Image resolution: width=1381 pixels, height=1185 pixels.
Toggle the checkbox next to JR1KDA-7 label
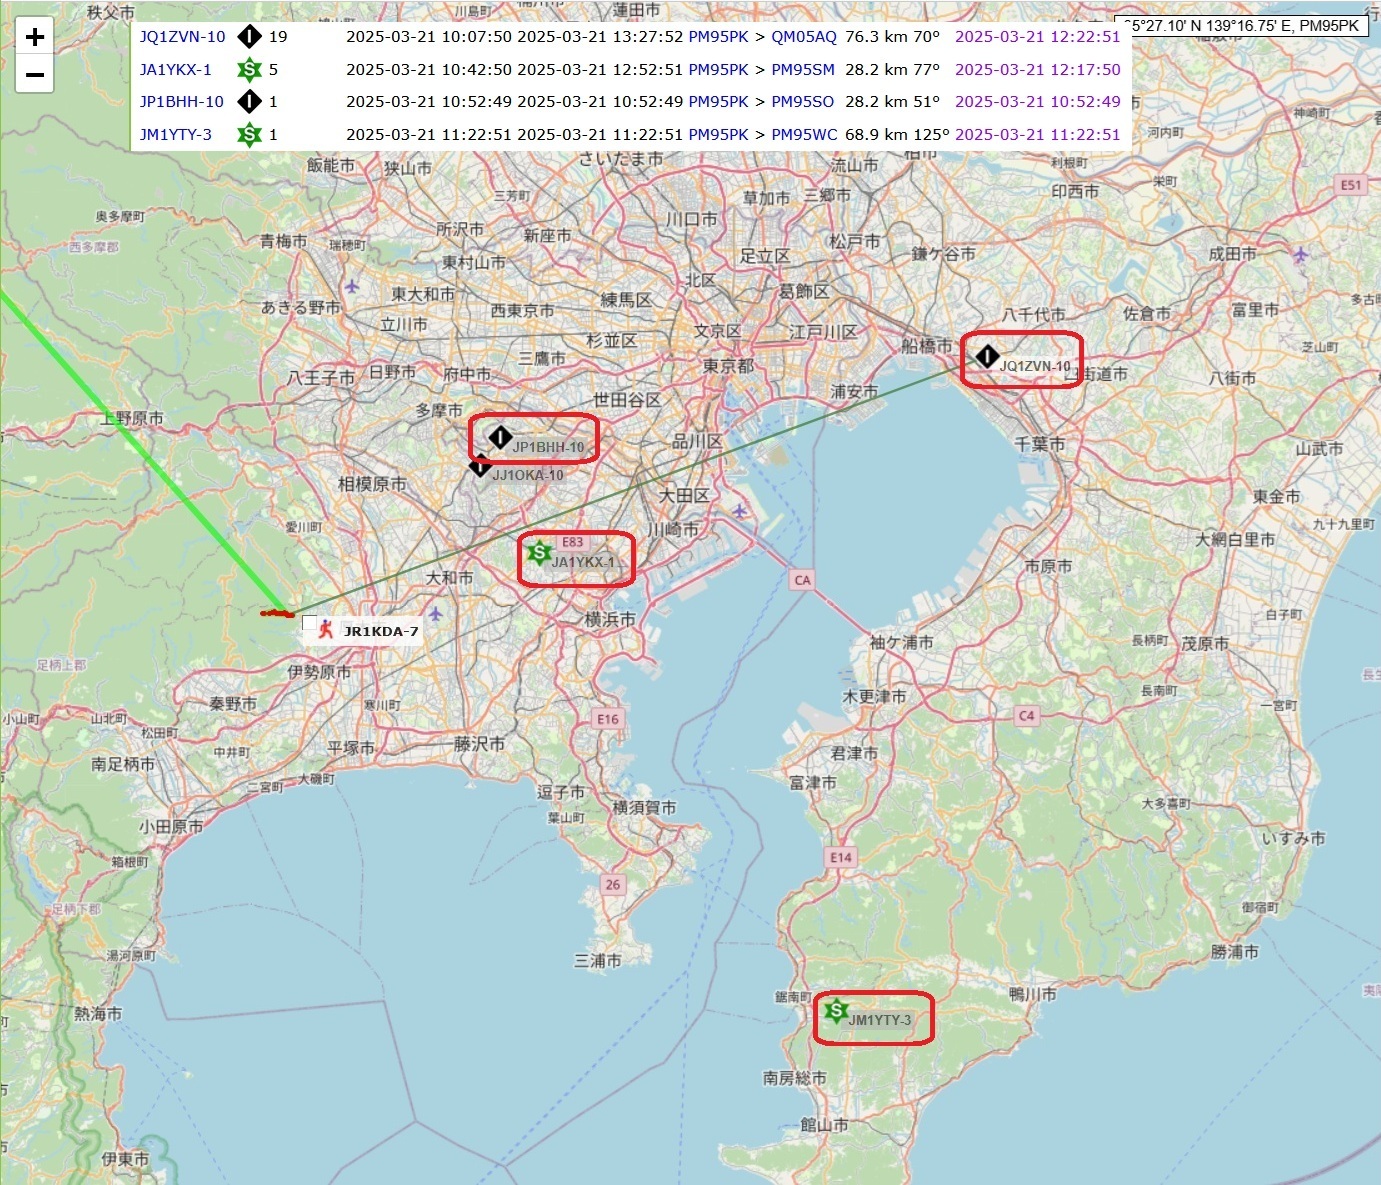309,622
